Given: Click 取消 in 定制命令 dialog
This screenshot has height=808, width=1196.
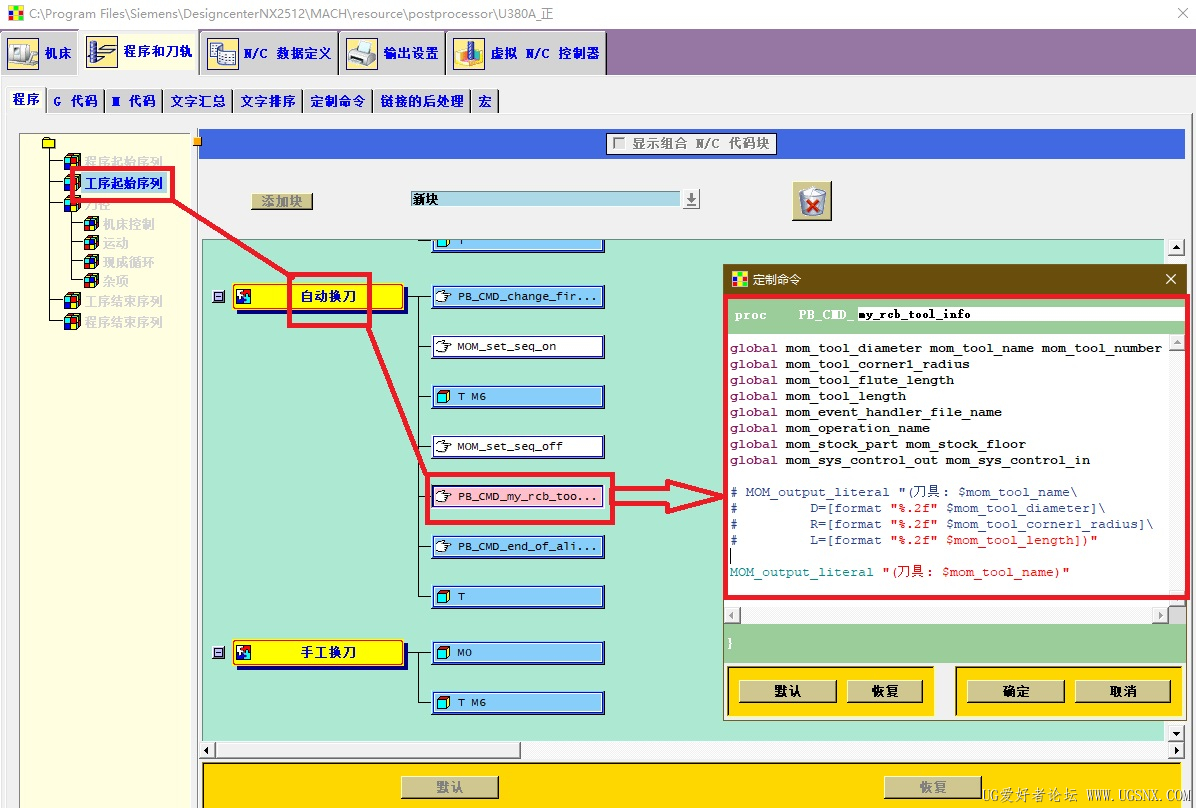Looking at the screenshot, I should (1123, 691).
